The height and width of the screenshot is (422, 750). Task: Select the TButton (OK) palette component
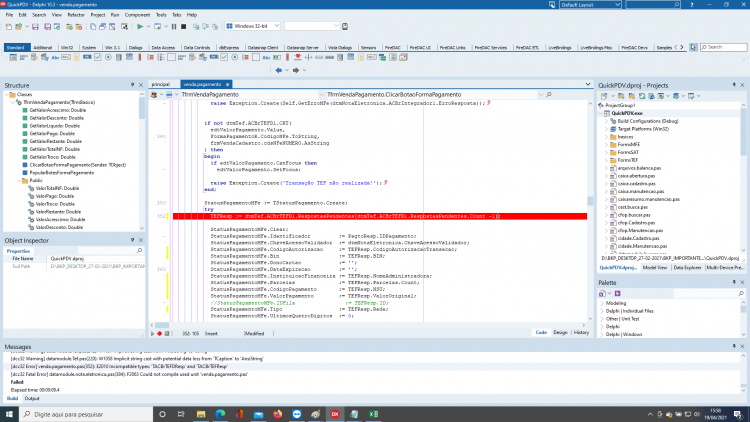[87, 57]
